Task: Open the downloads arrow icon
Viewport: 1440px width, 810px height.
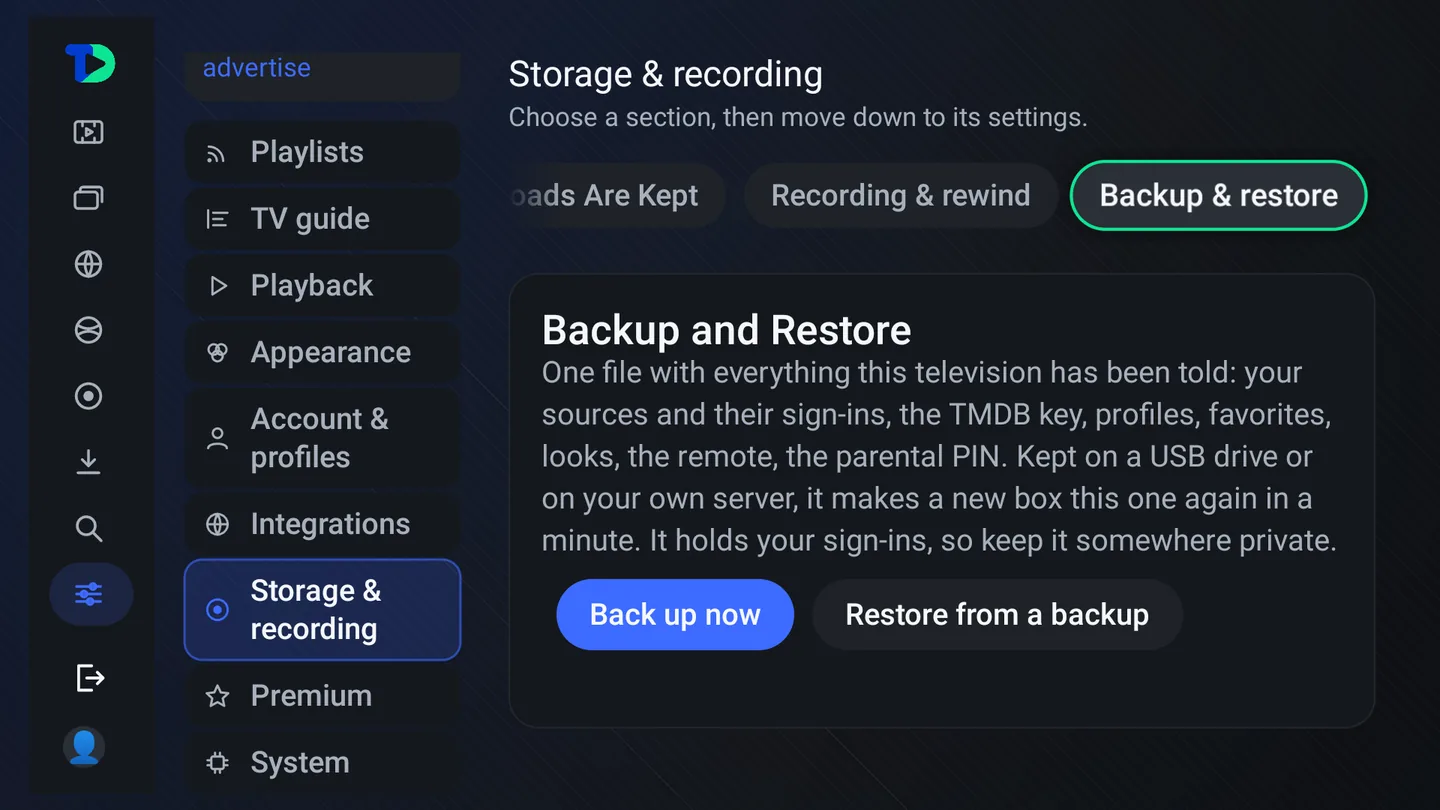Action: (x=89, y=462)
